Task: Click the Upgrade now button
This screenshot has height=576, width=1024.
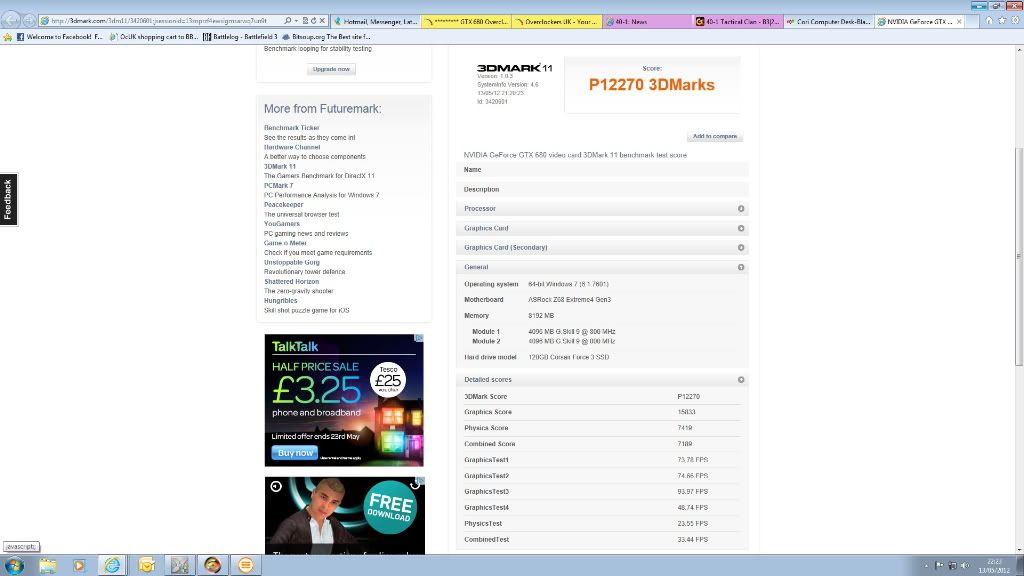Action: click(x=331, y=69)
